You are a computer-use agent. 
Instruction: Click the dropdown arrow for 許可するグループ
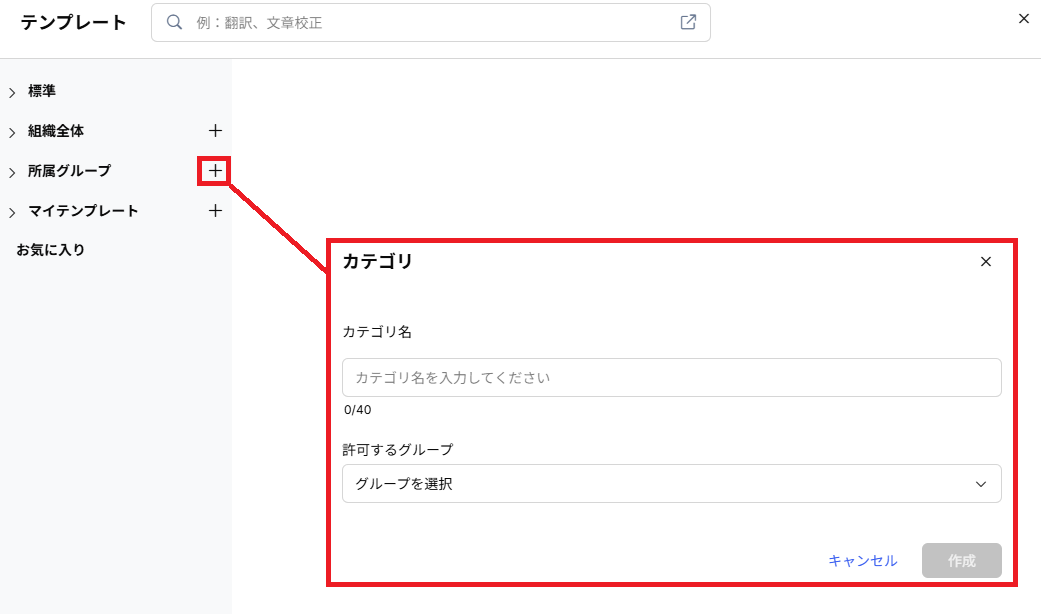point(981,484)
